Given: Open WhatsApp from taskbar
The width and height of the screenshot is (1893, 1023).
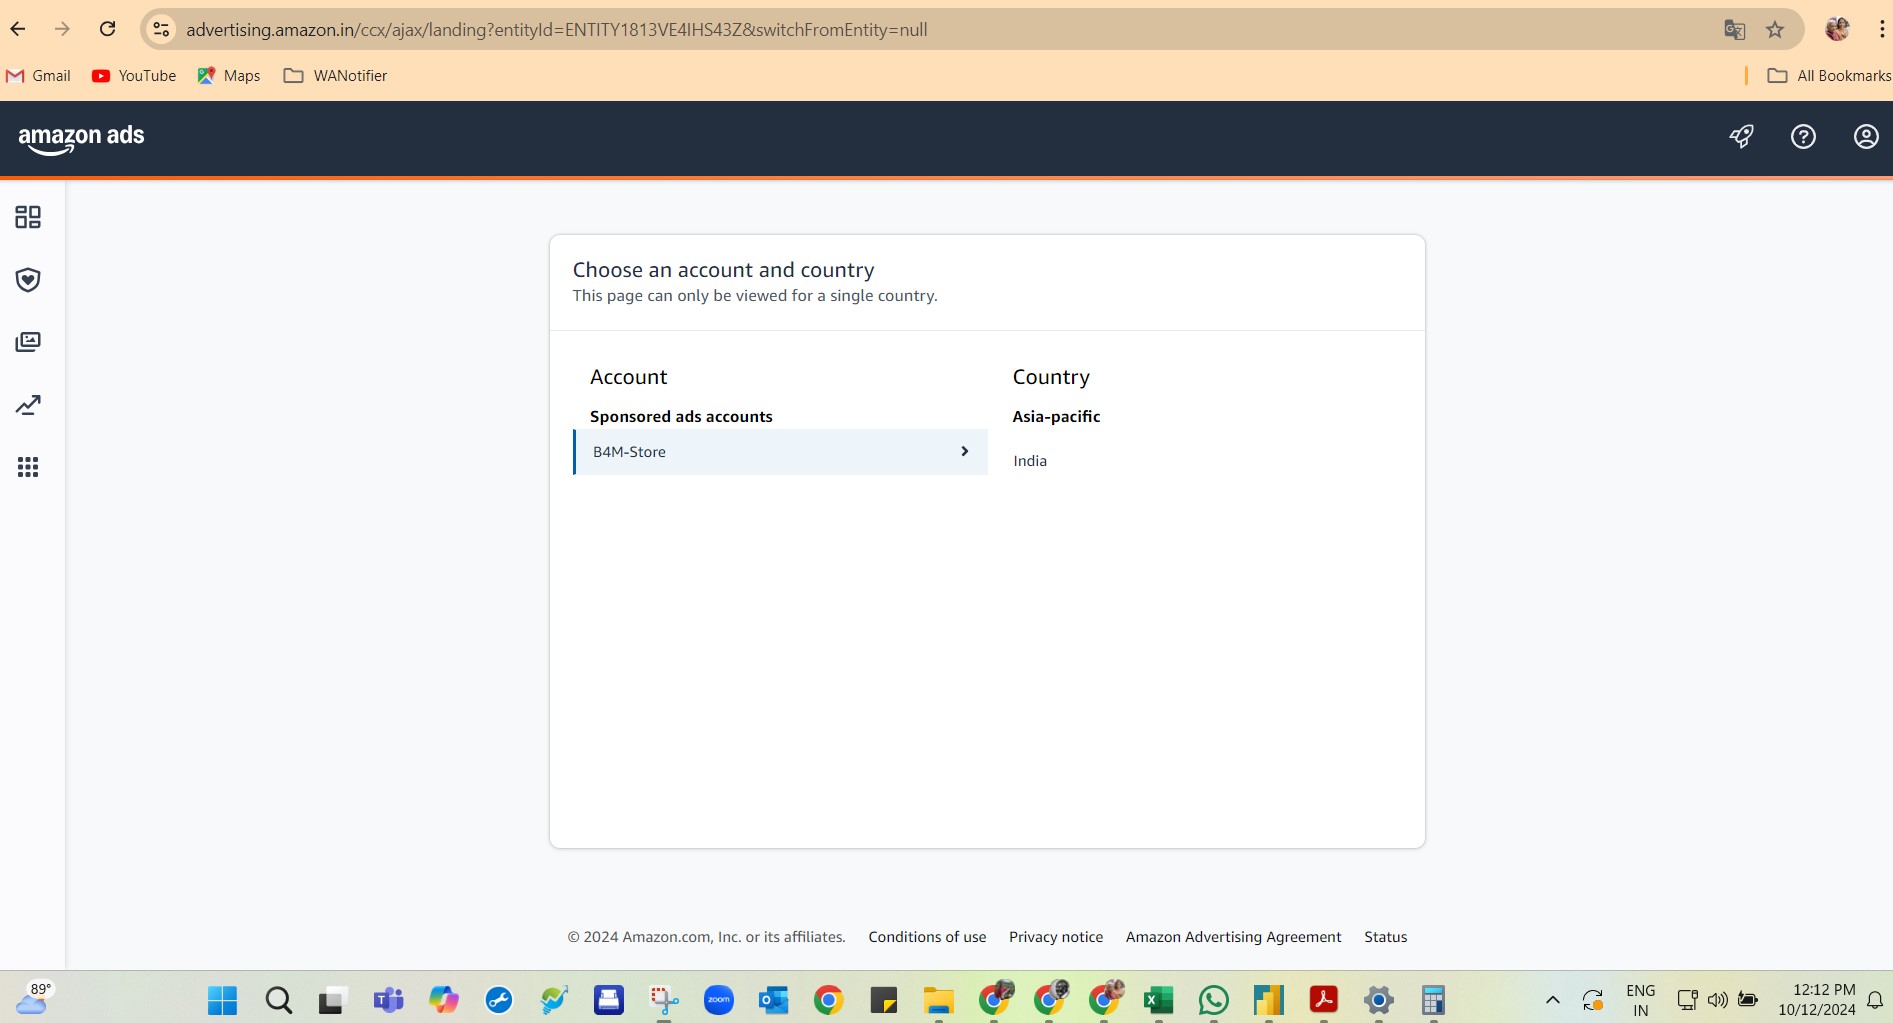Looking at the screenshot, I should pos(1214,1000).
